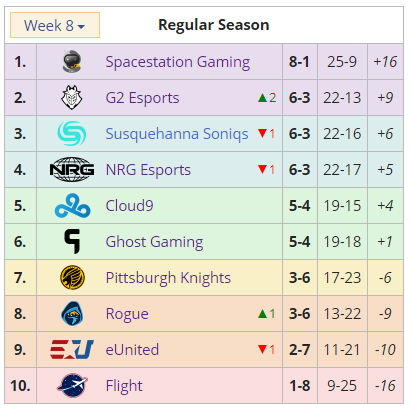411x409 pixels.
Task: Click the eUnited EU logo
Action: (72, 350)
